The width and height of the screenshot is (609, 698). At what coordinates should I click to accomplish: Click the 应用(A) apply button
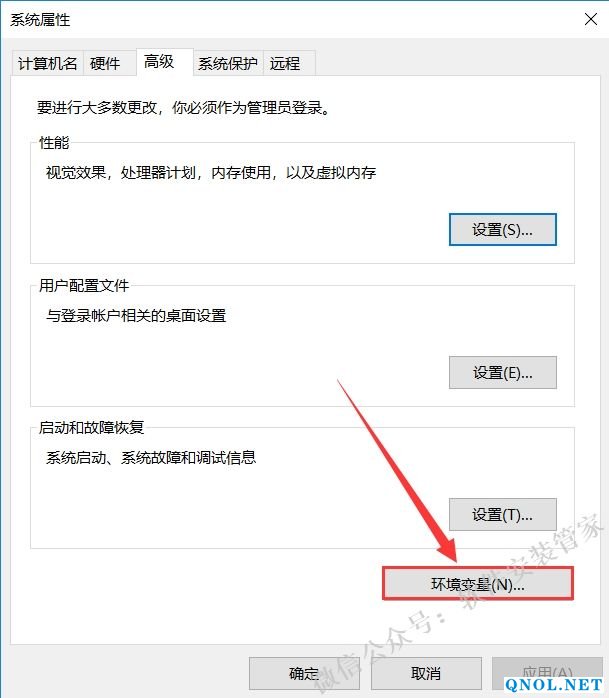click(x=547, y=673)
